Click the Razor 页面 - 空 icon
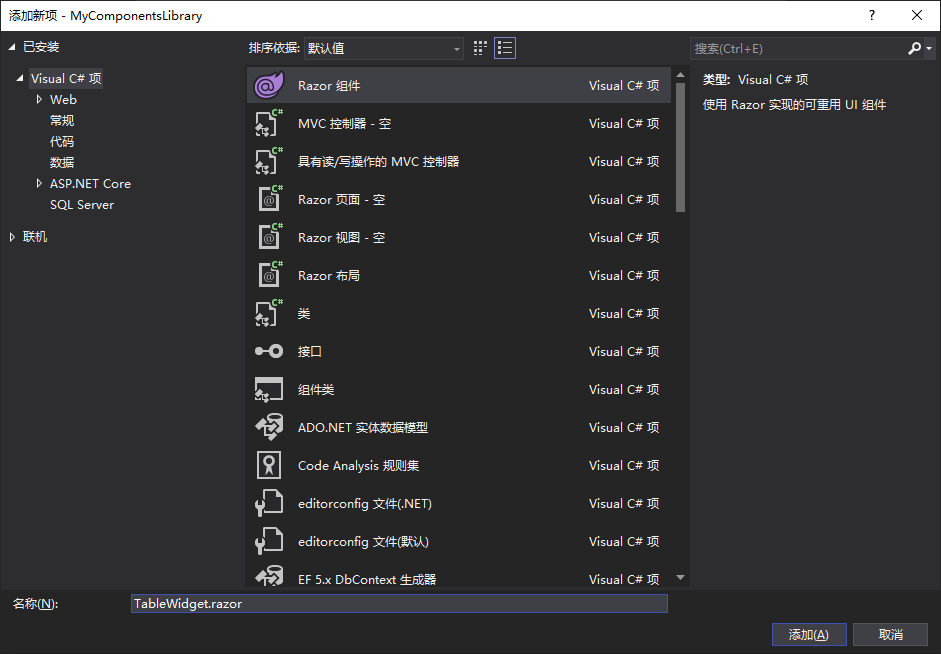Image resolution: width=941 pixels, height=654 pixels. point(269,199)
